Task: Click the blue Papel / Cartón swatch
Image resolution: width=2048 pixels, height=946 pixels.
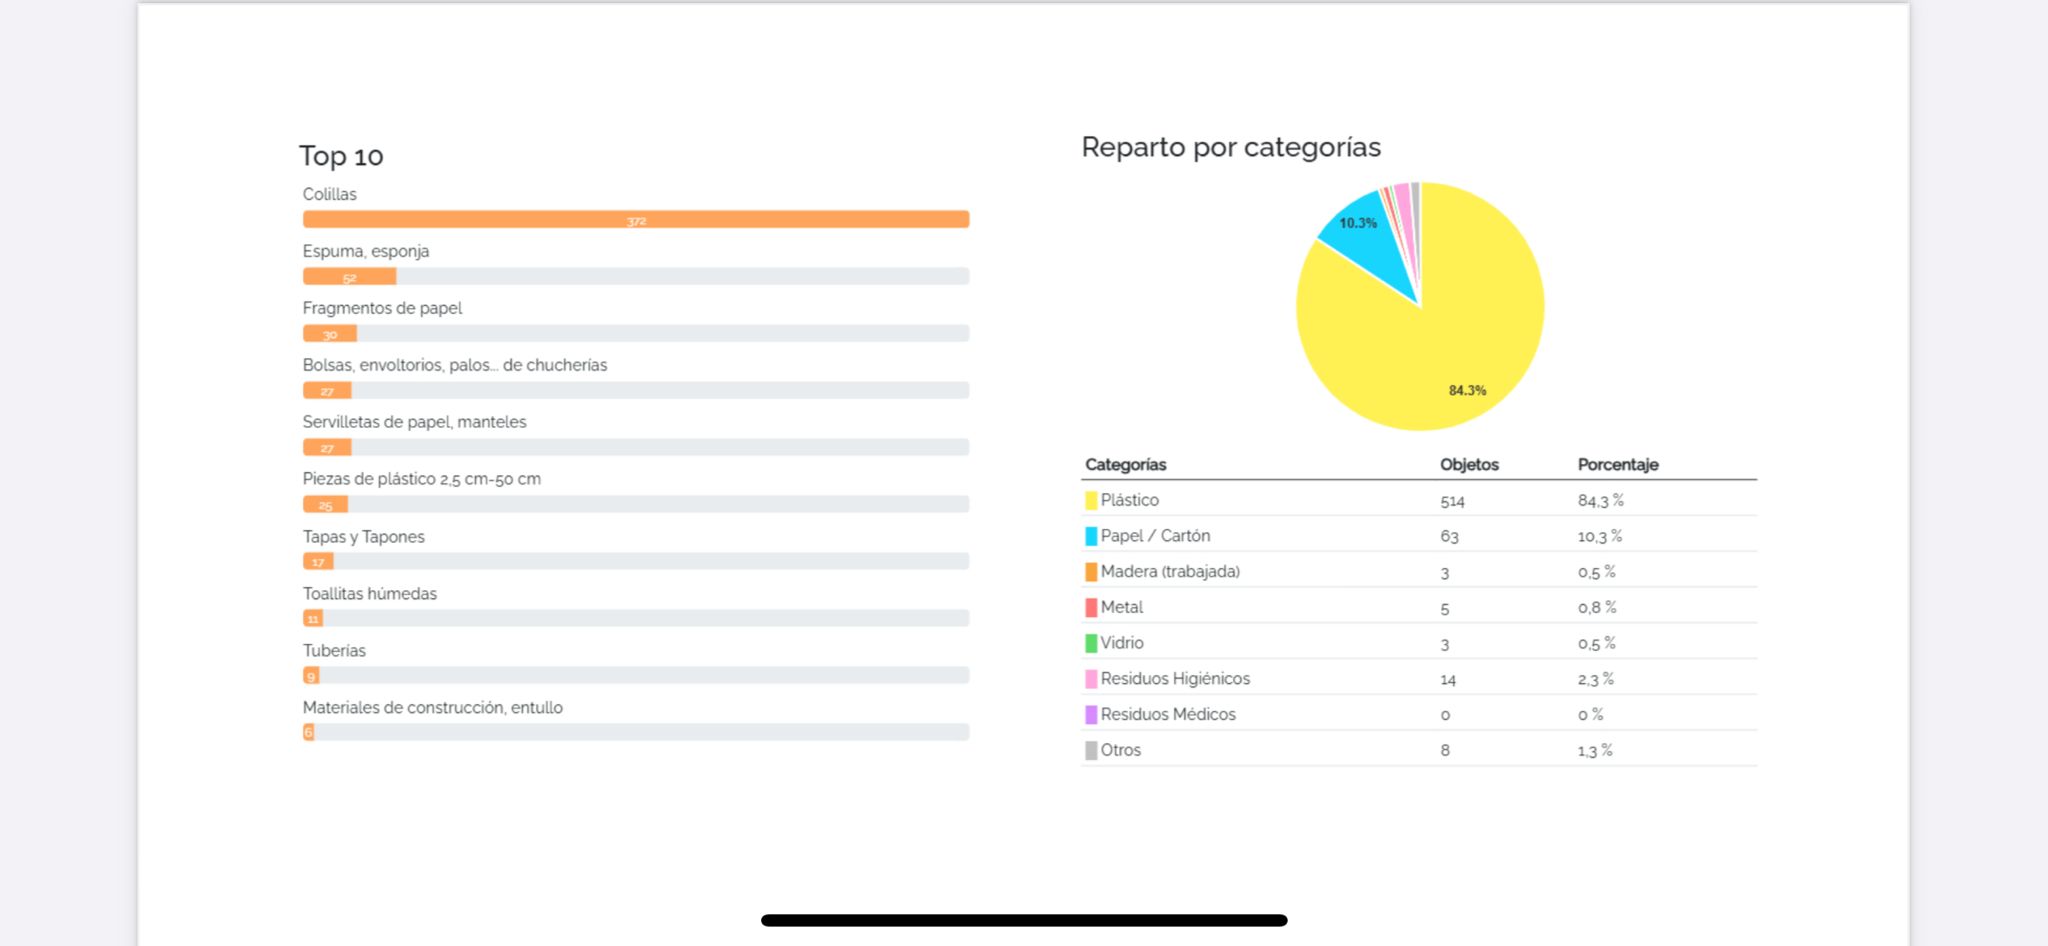Action: pos(1091,536)
